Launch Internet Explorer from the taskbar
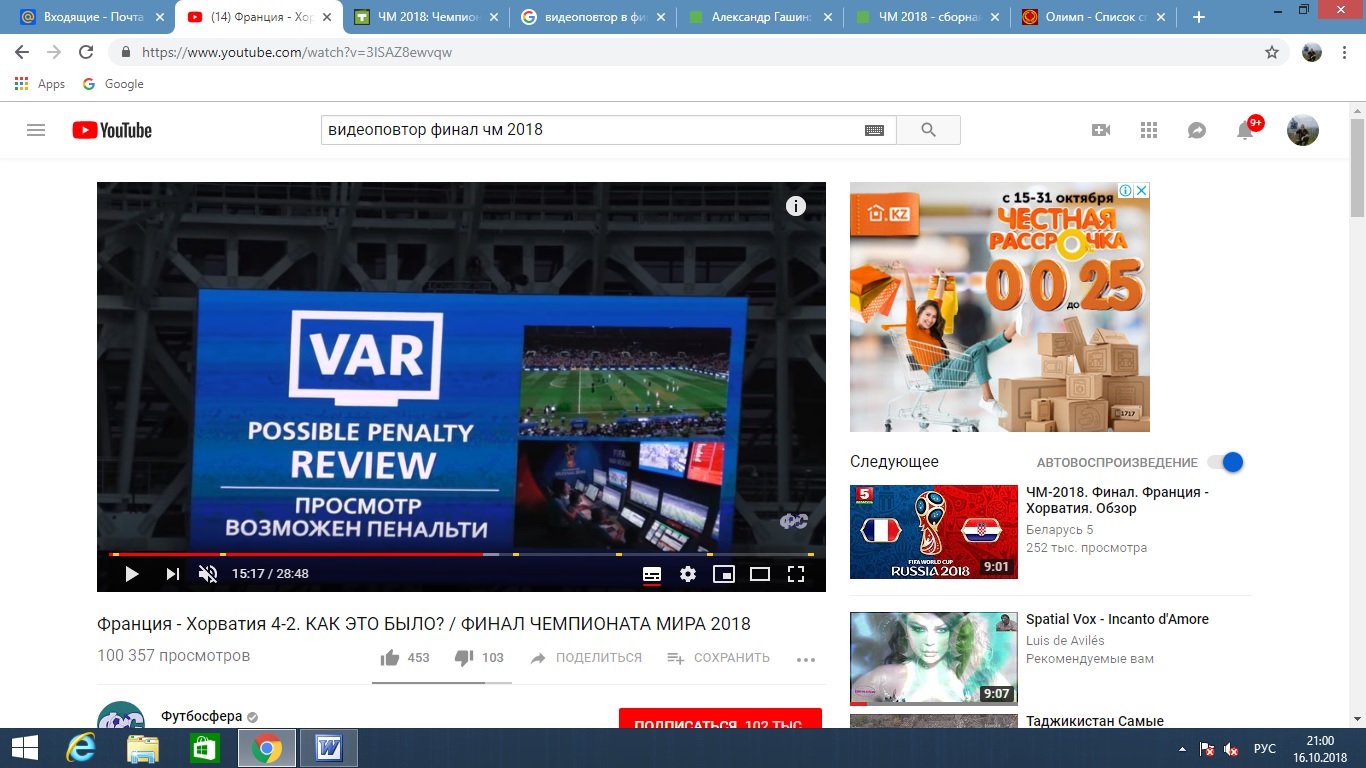The width and height of the screenshot is (1366, 768). (x=80, y=748)
